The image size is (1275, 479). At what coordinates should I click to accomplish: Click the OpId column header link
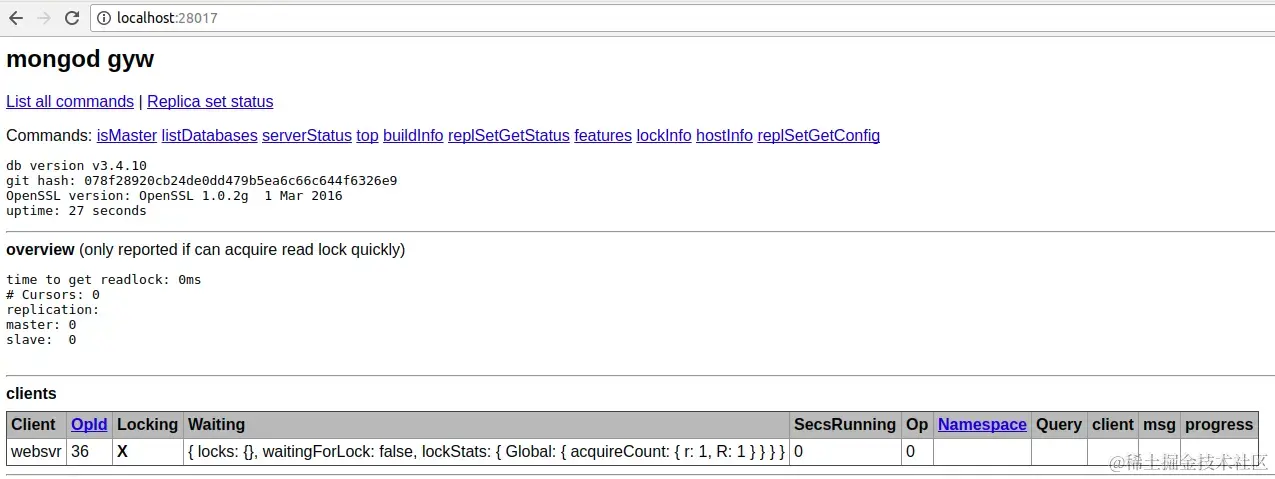[x=89, y=425]
